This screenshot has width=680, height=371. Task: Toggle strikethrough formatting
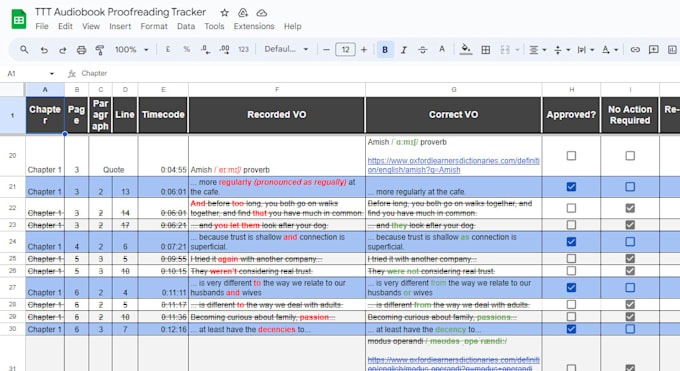423,50
